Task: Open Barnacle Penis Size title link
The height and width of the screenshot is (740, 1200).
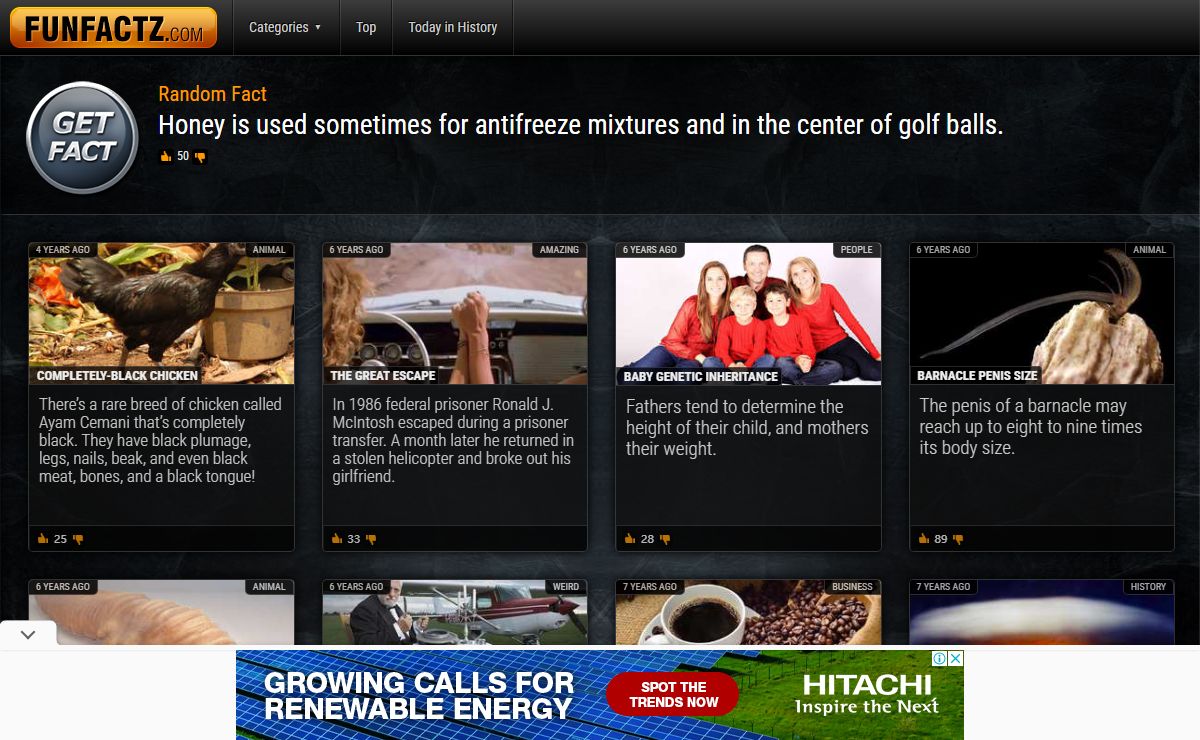Action: click(978, 376)
